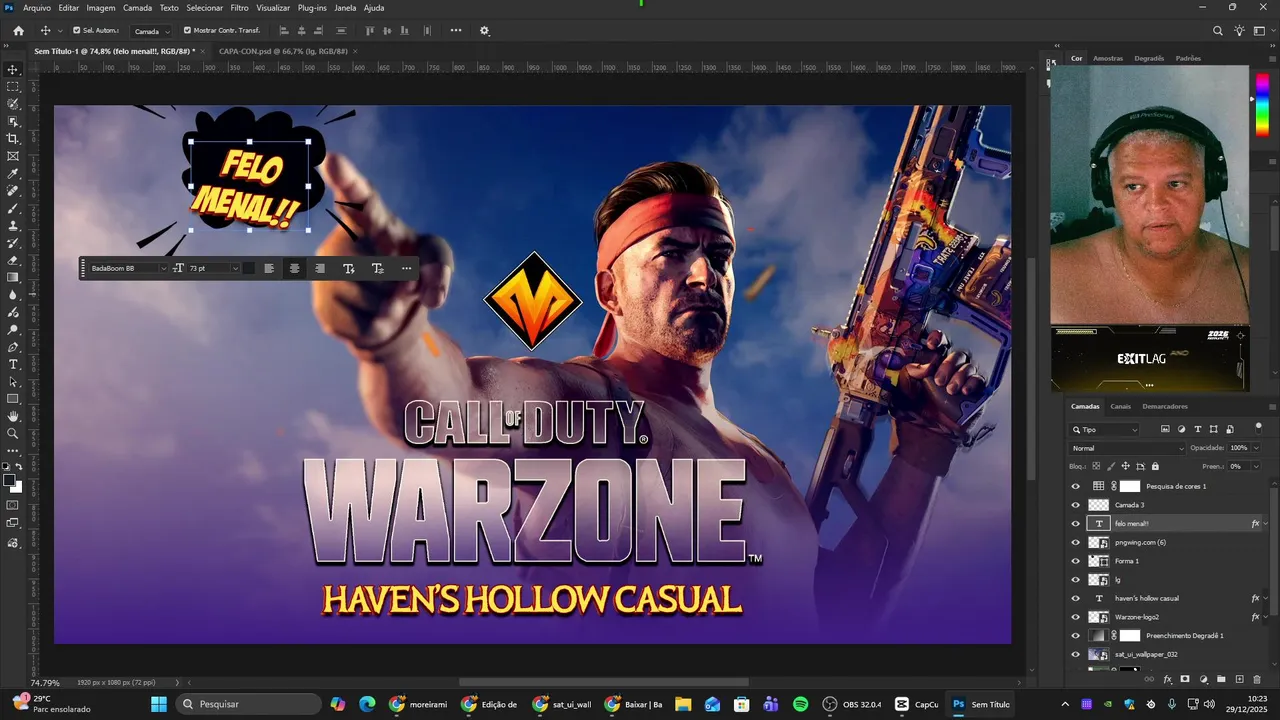Hide the haven's hollow casual layer
Screen dimensions: 1280x720
[1076, 598]
